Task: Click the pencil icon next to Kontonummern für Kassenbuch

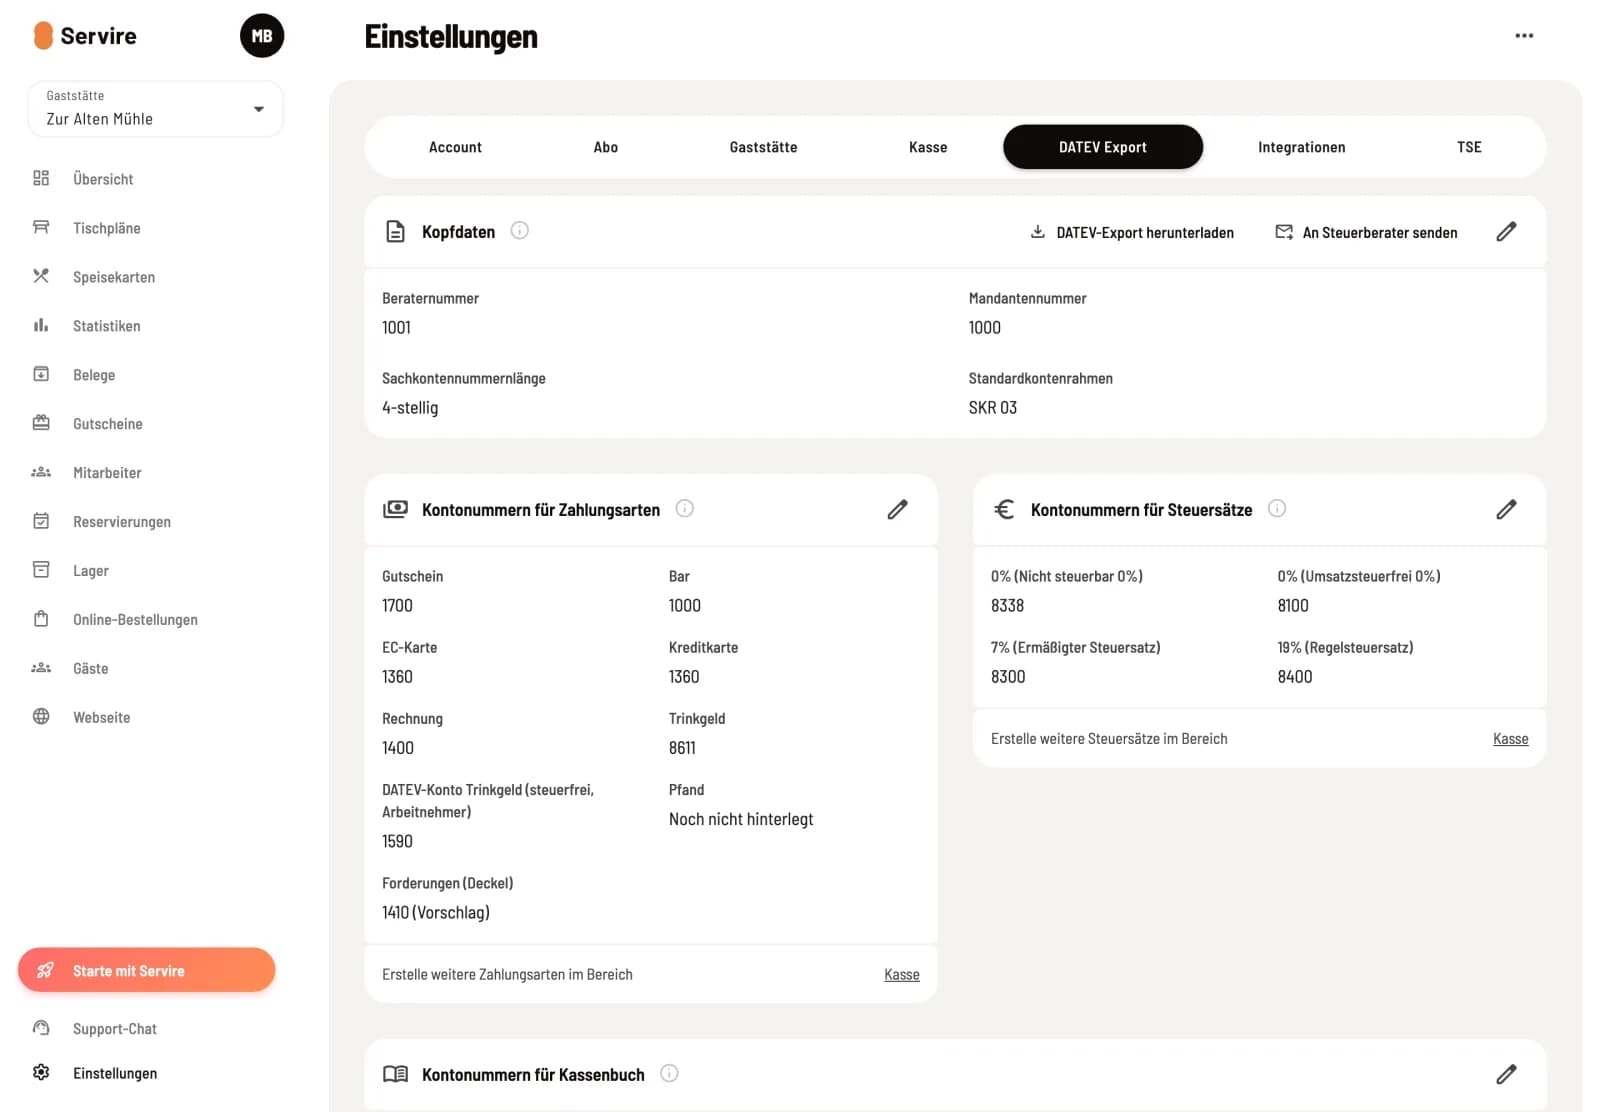Action: (1506, 1074)
